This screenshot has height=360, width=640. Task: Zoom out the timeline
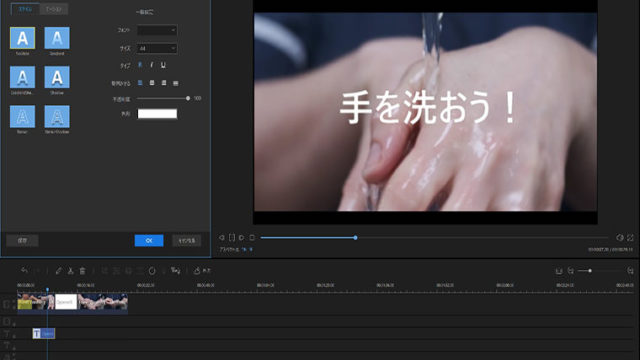point(571,271)
